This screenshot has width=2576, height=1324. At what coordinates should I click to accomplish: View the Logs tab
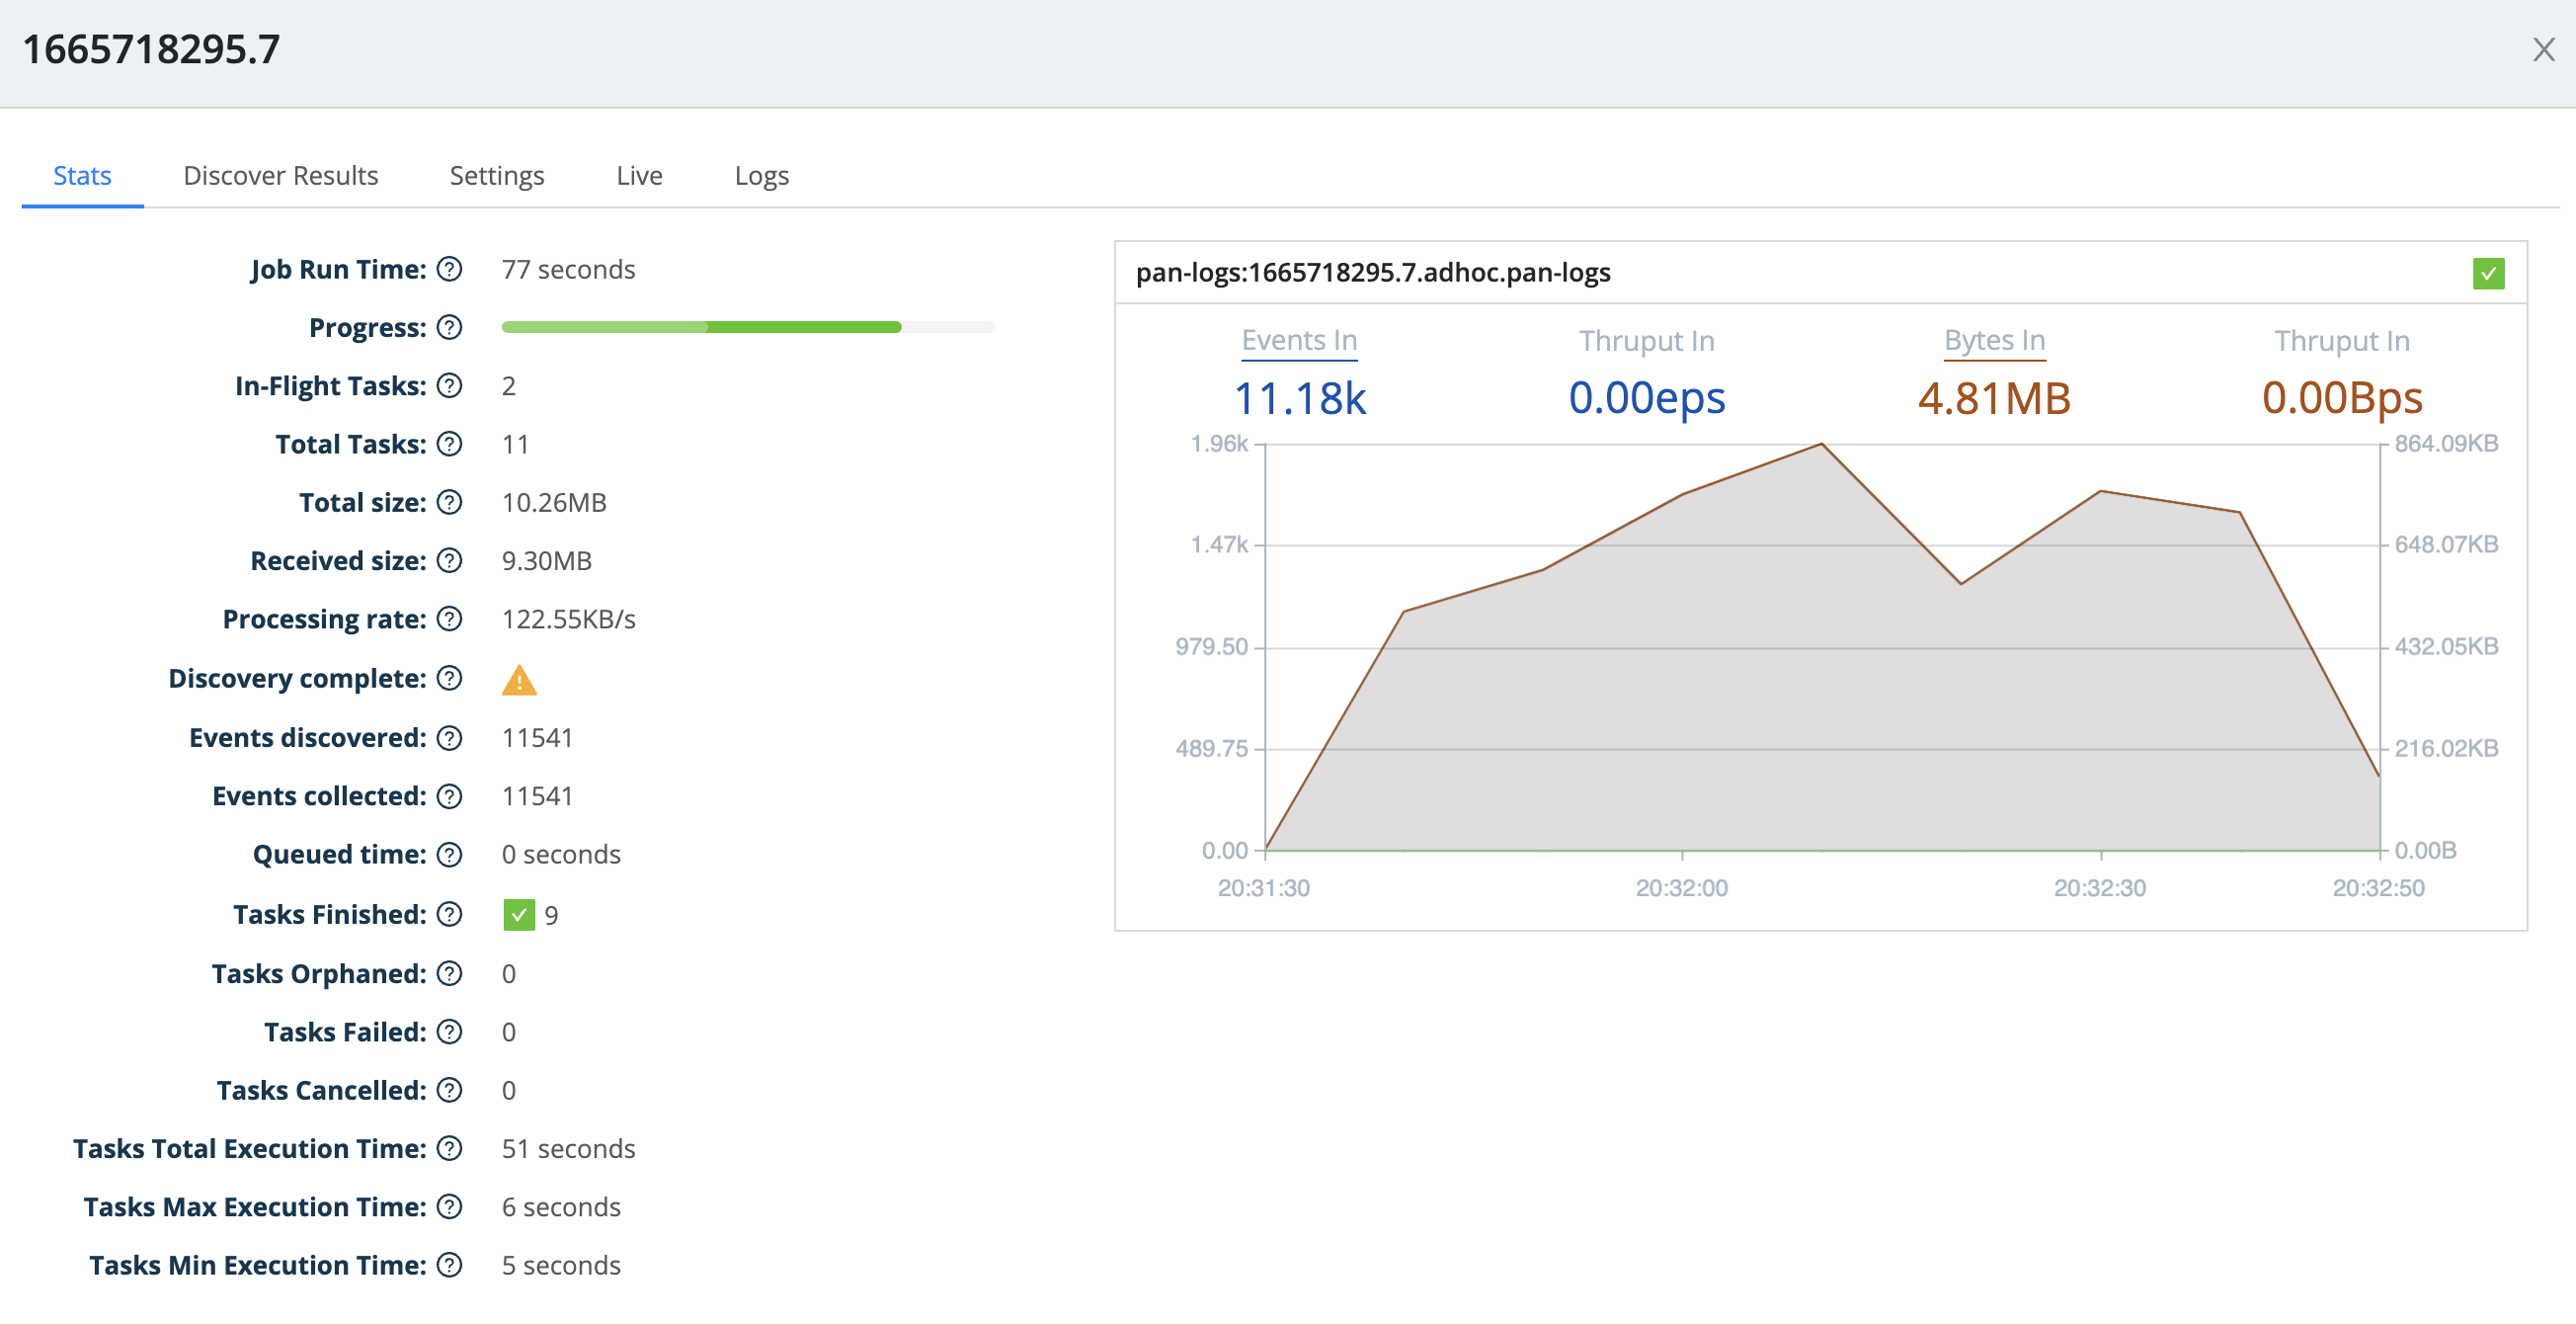(x=761, y=176)
